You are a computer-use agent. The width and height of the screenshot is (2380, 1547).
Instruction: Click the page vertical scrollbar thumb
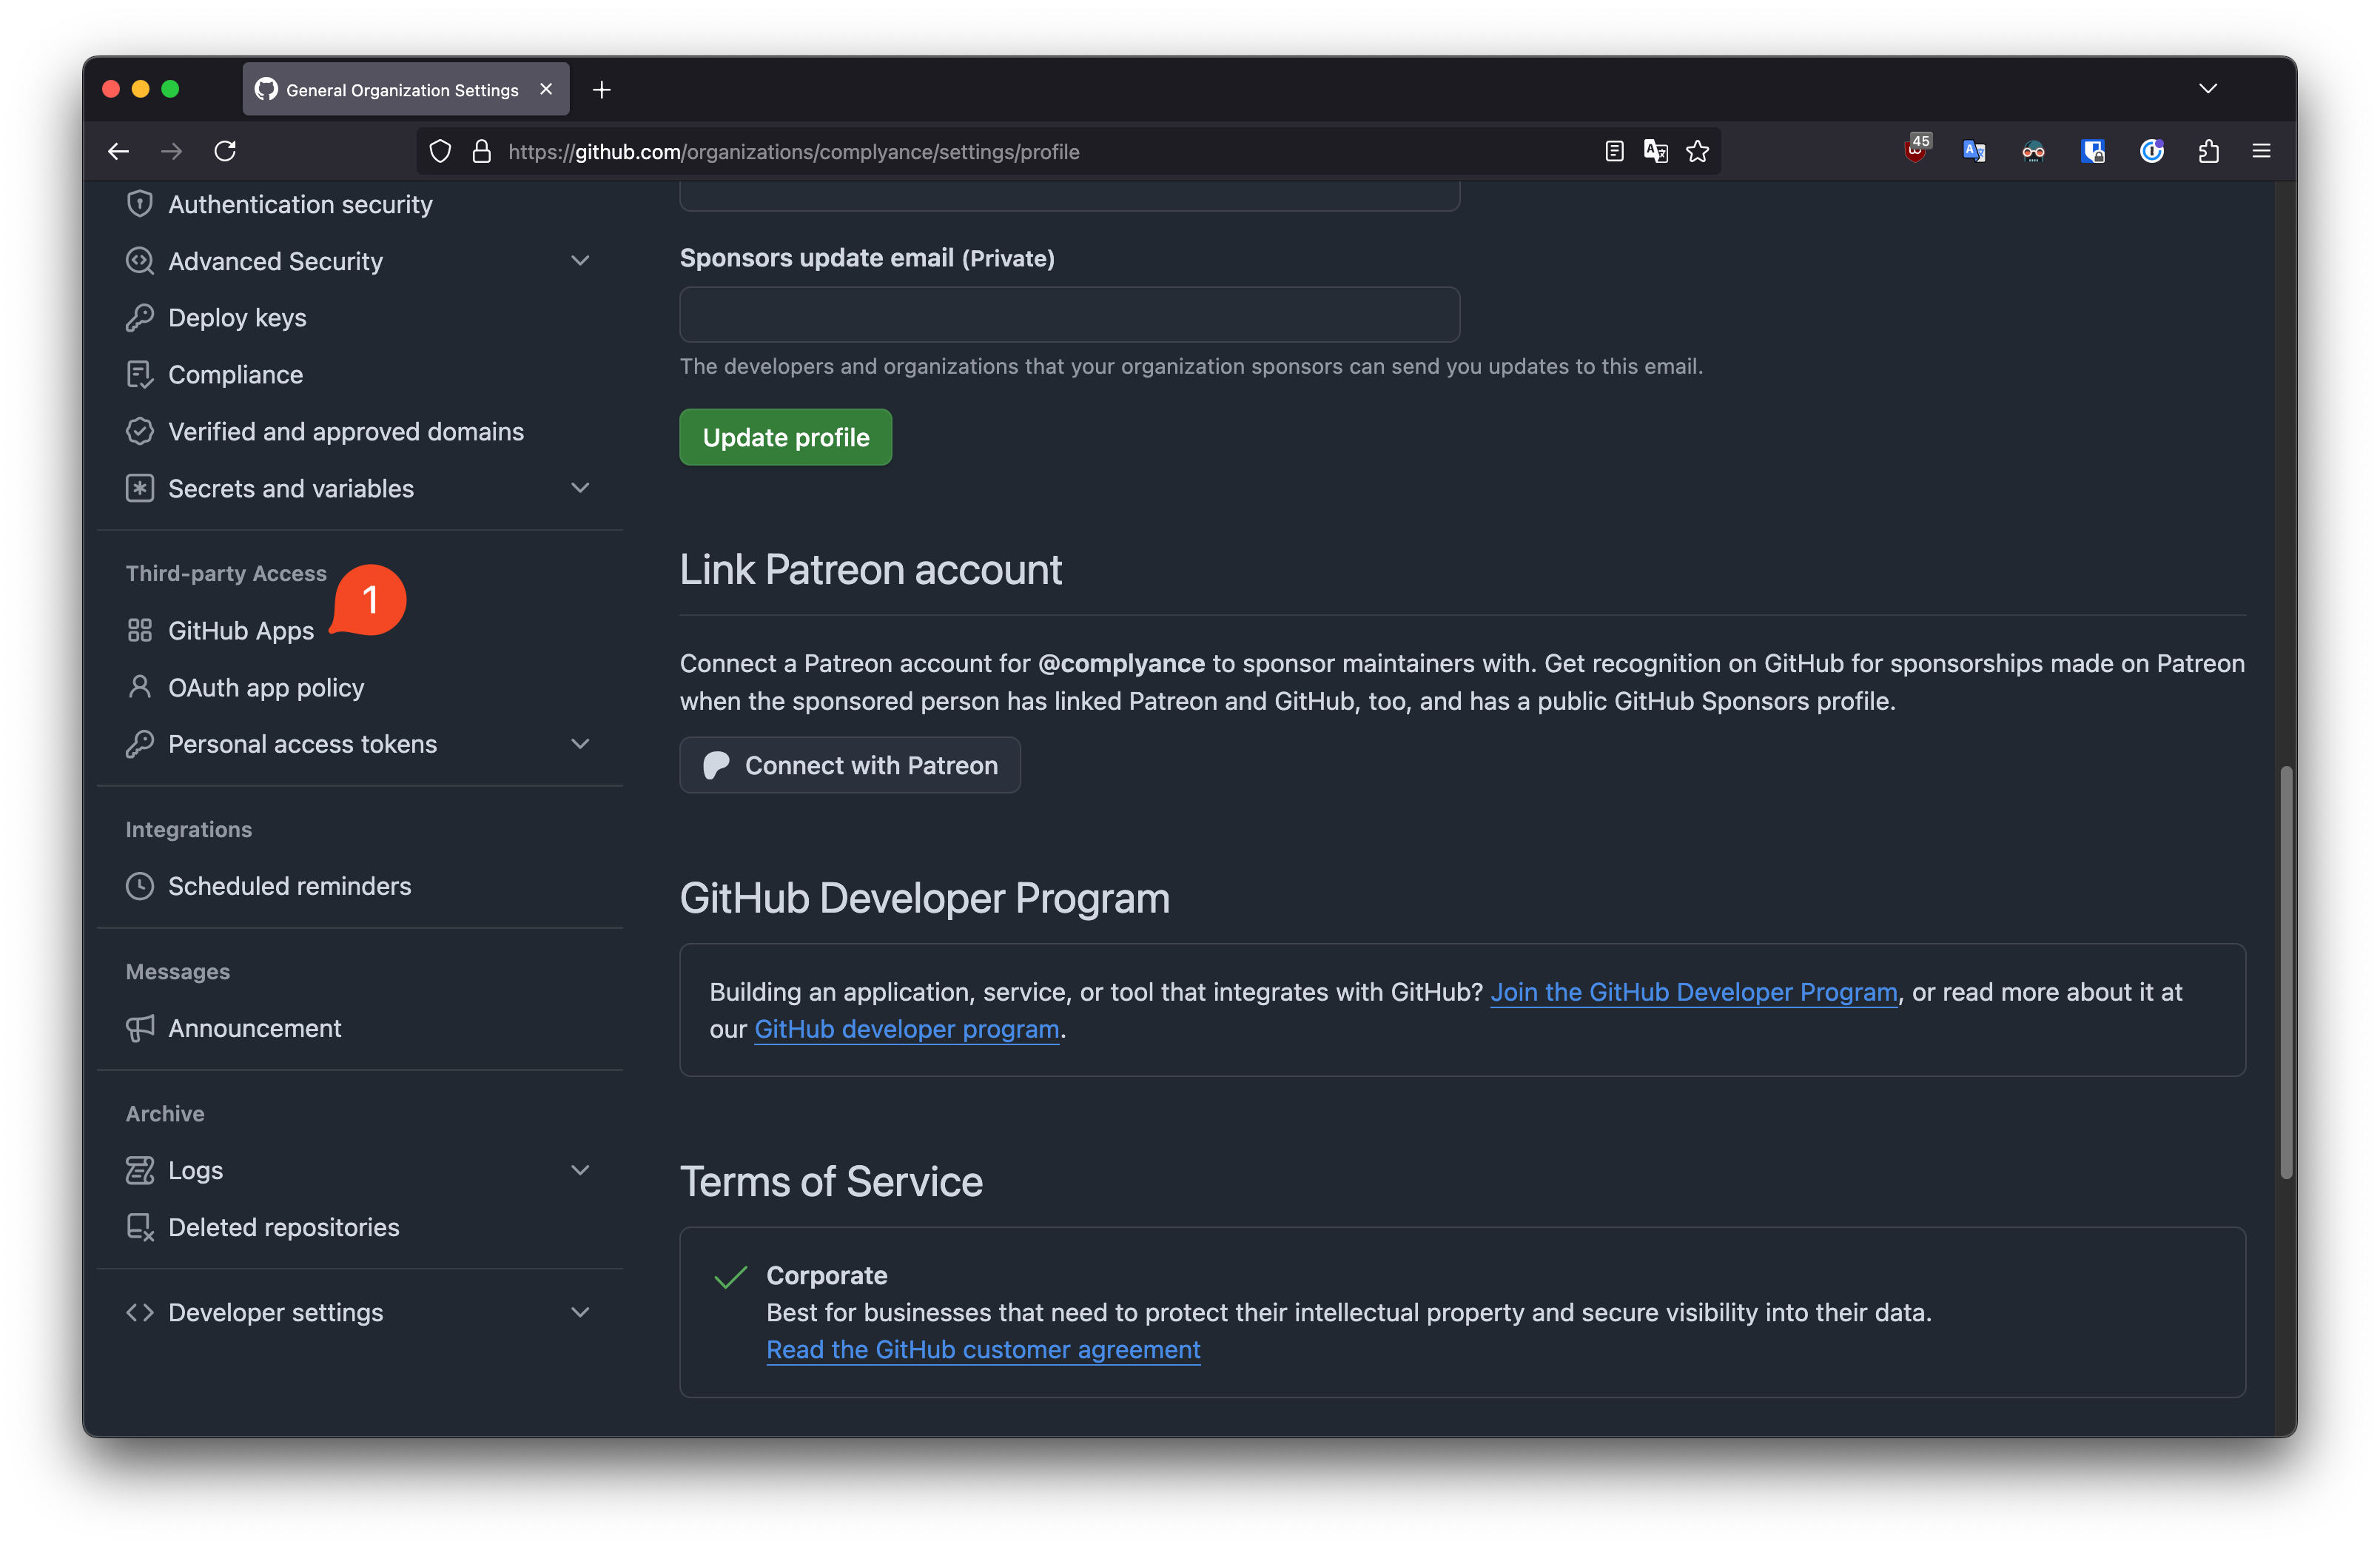[x=2286, y=972]
